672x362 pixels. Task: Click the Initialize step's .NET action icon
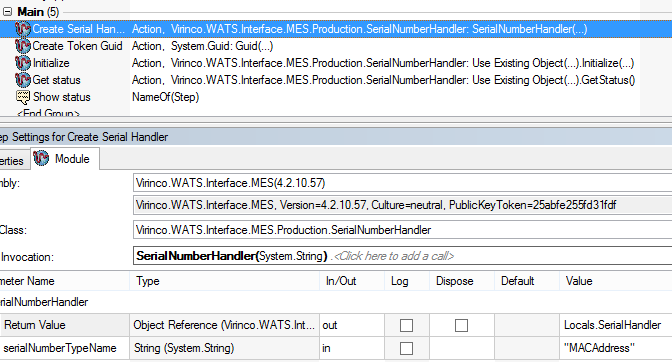coord(23,63)
